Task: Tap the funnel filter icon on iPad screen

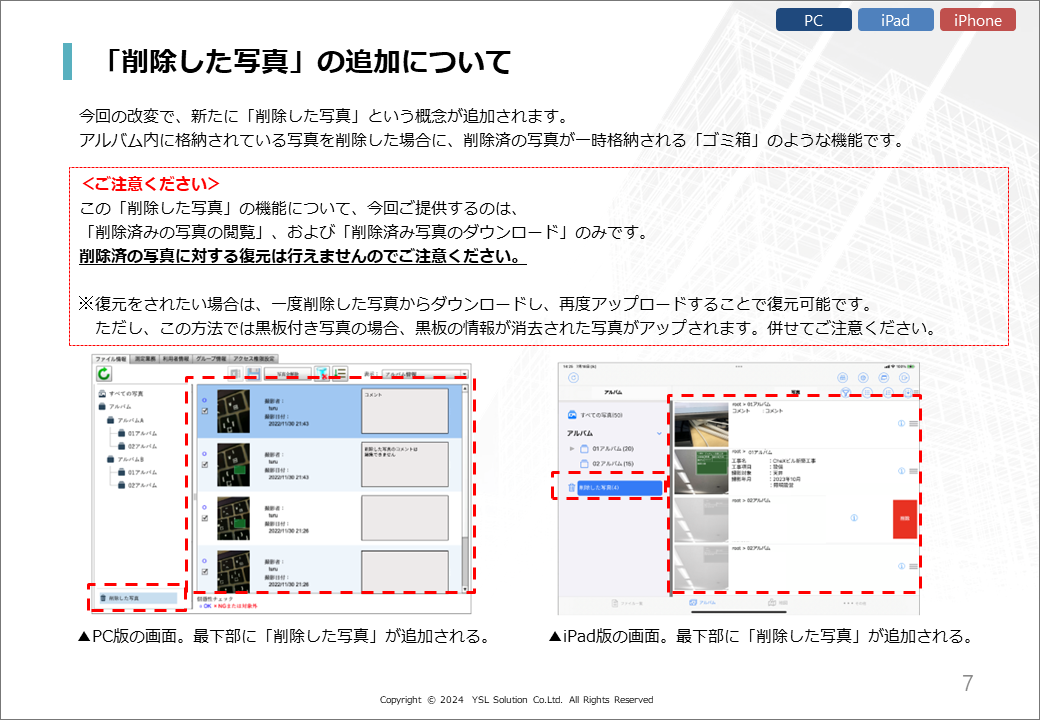Action: click(845, 393)
